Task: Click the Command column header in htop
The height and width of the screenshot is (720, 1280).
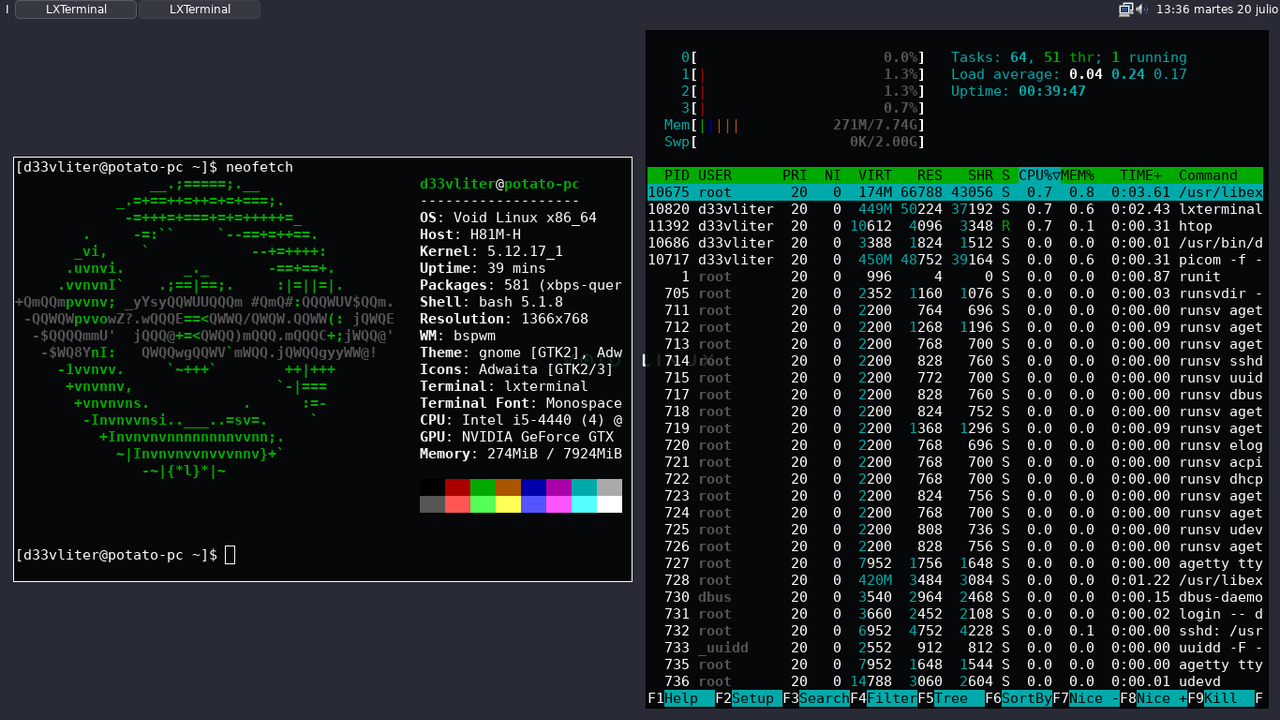Action: (x=1208, y=175)
